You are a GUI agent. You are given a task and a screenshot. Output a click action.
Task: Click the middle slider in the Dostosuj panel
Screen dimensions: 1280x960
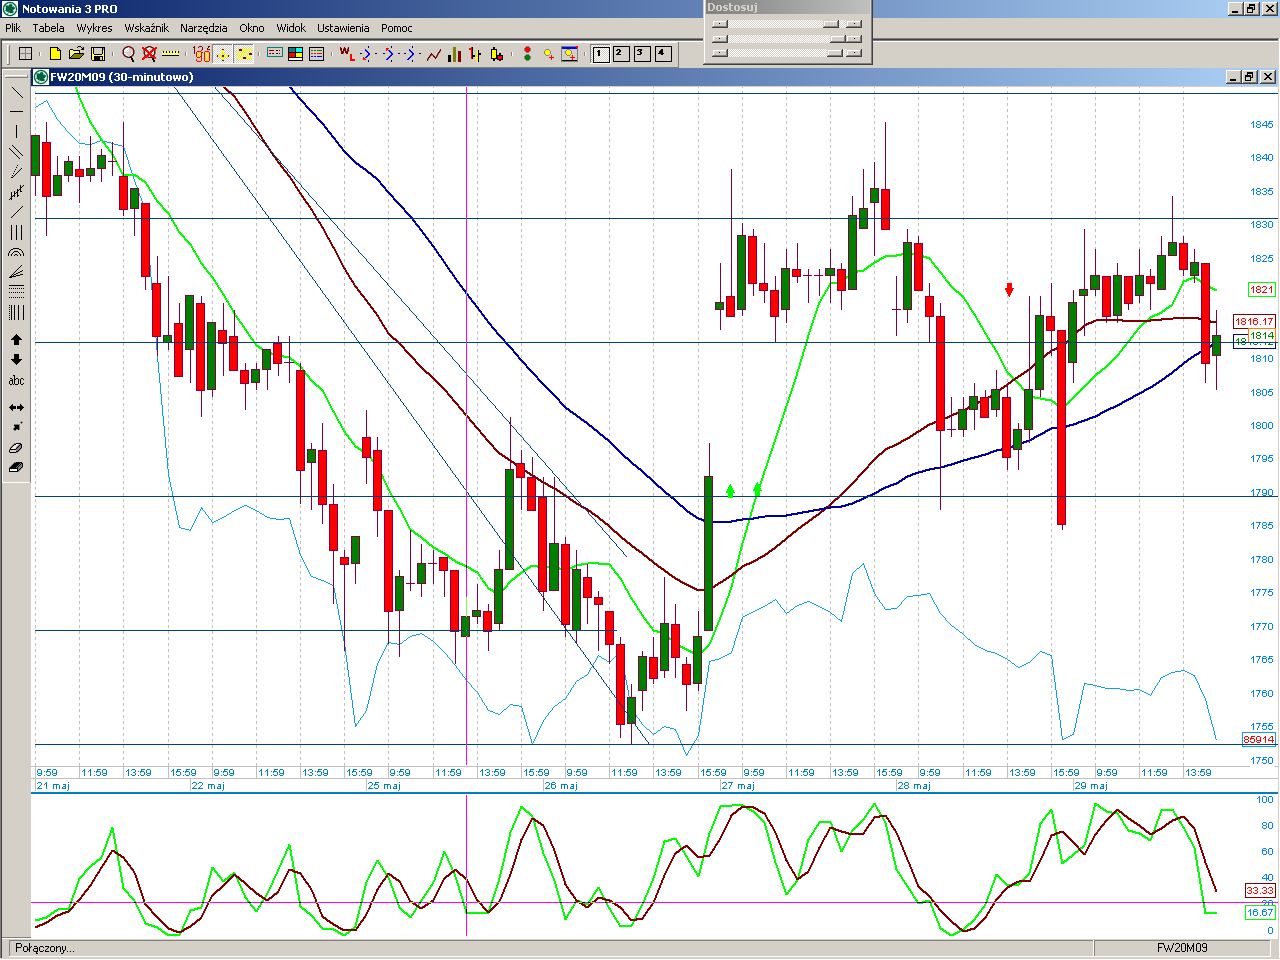[786, 39]
